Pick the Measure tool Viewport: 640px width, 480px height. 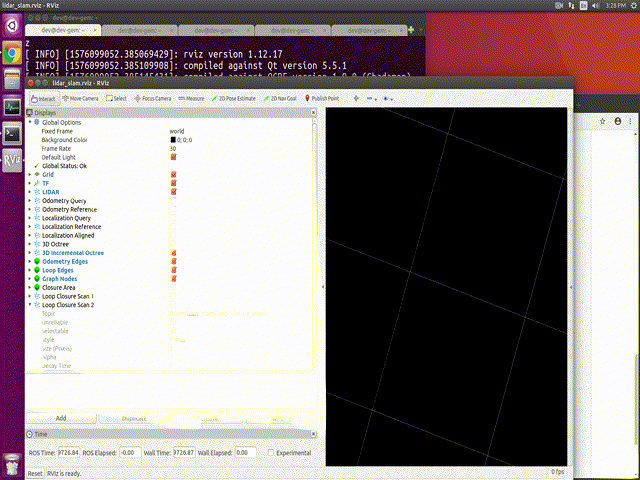point(190,99)
